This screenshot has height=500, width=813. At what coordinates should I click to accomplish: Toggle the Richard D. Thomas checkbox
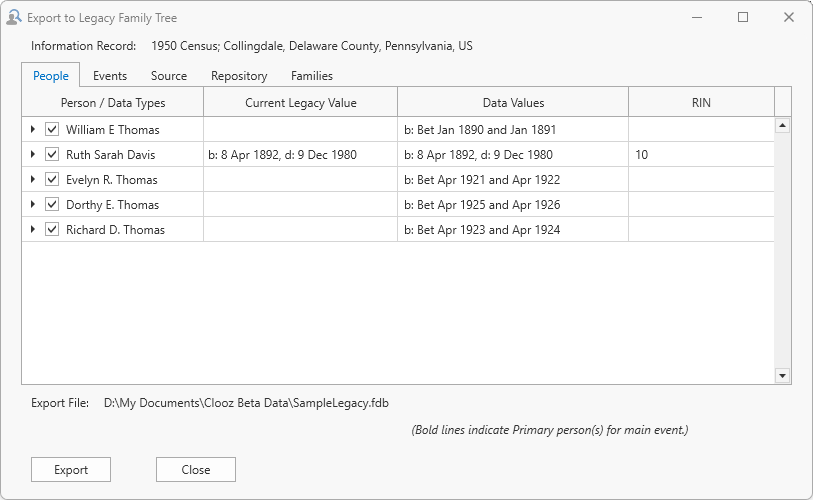[52, 230]
